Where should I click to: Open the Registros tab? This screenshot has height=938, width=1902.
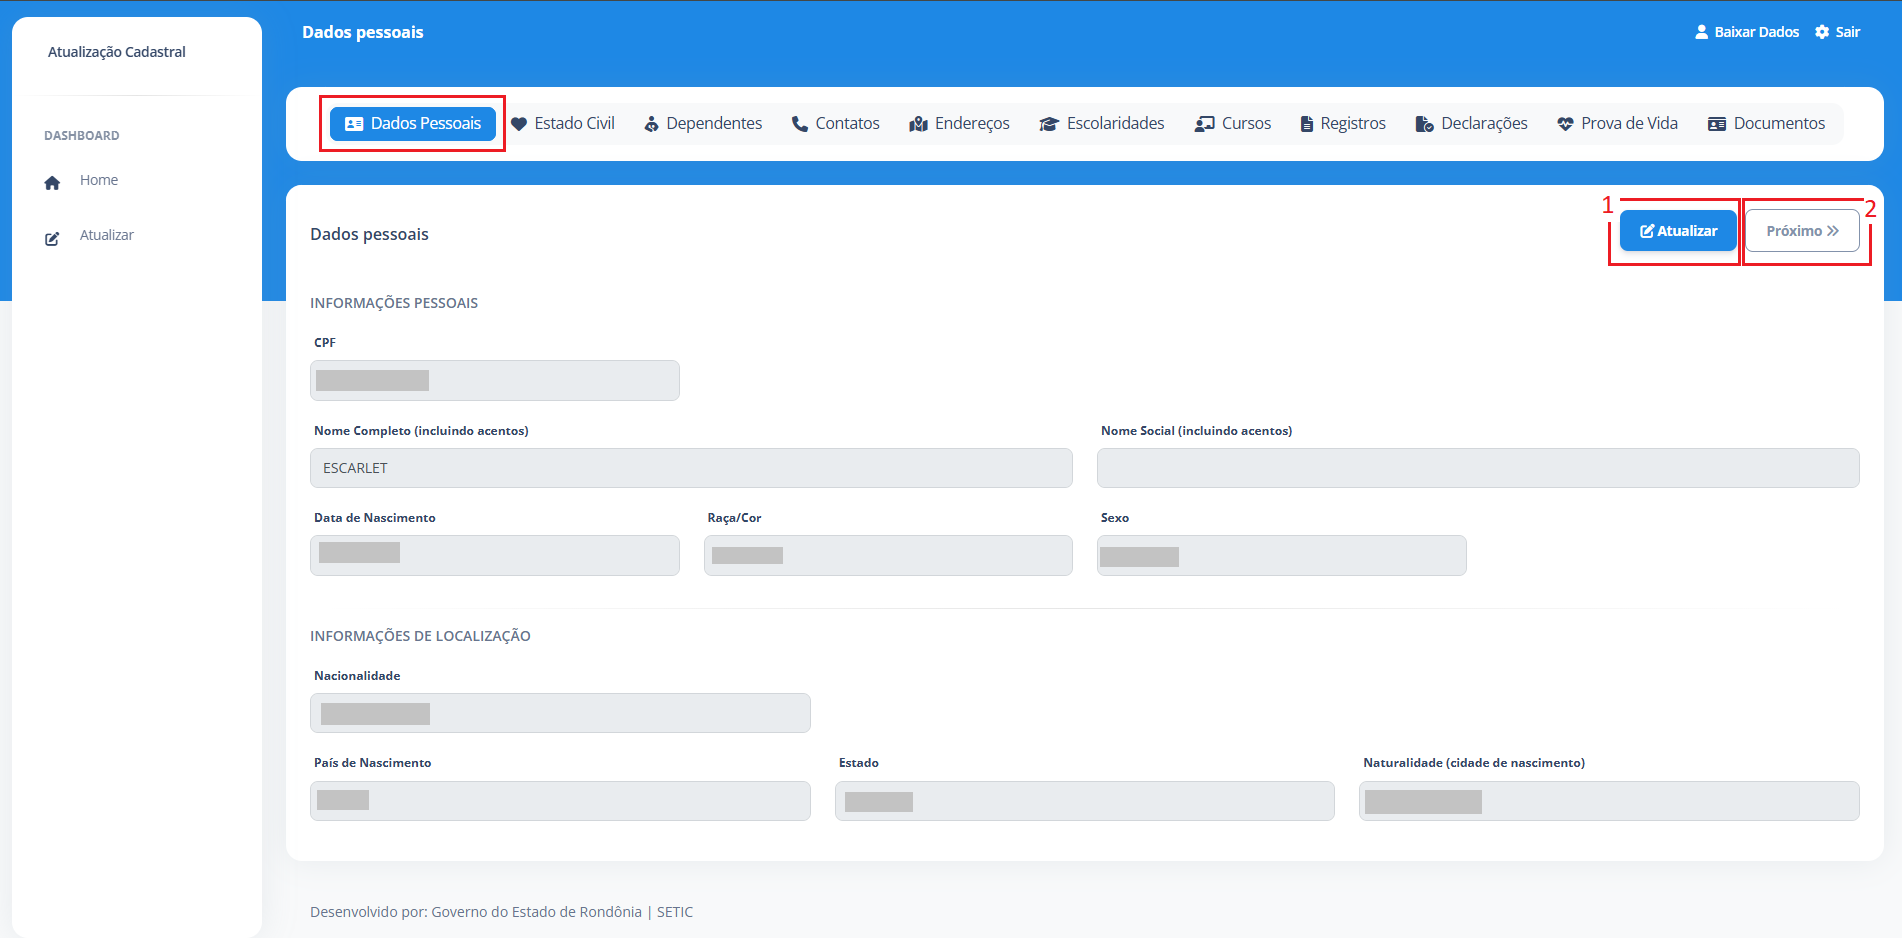point(1343,124)
